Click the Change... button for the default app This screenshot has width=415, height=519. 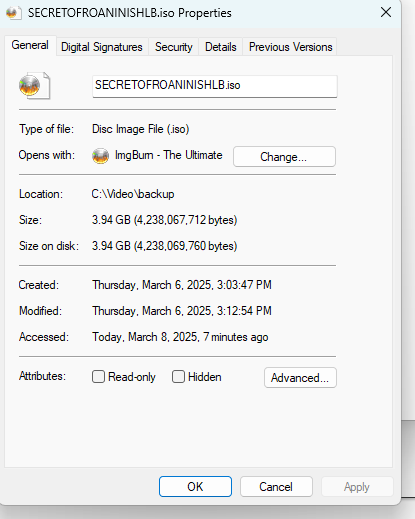(x=284, y=156)
